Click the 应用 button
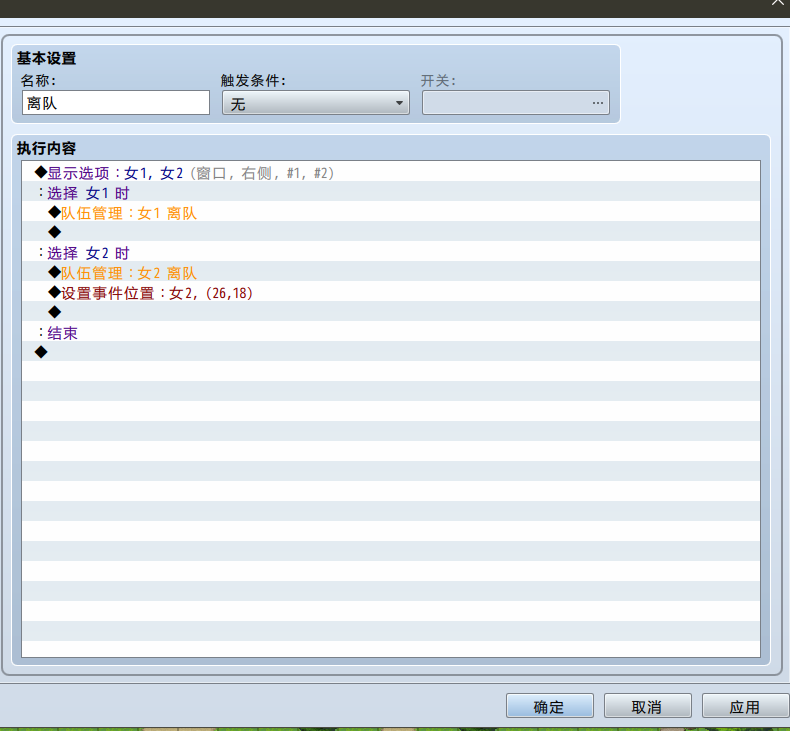The height and width of the screenshot is (731, 790). 746,706
